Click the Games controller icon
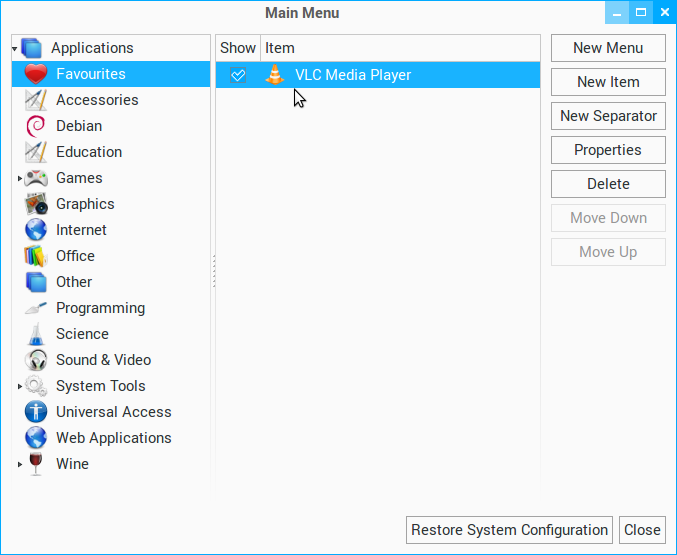 pyautogui.click(x=36, y=178)
